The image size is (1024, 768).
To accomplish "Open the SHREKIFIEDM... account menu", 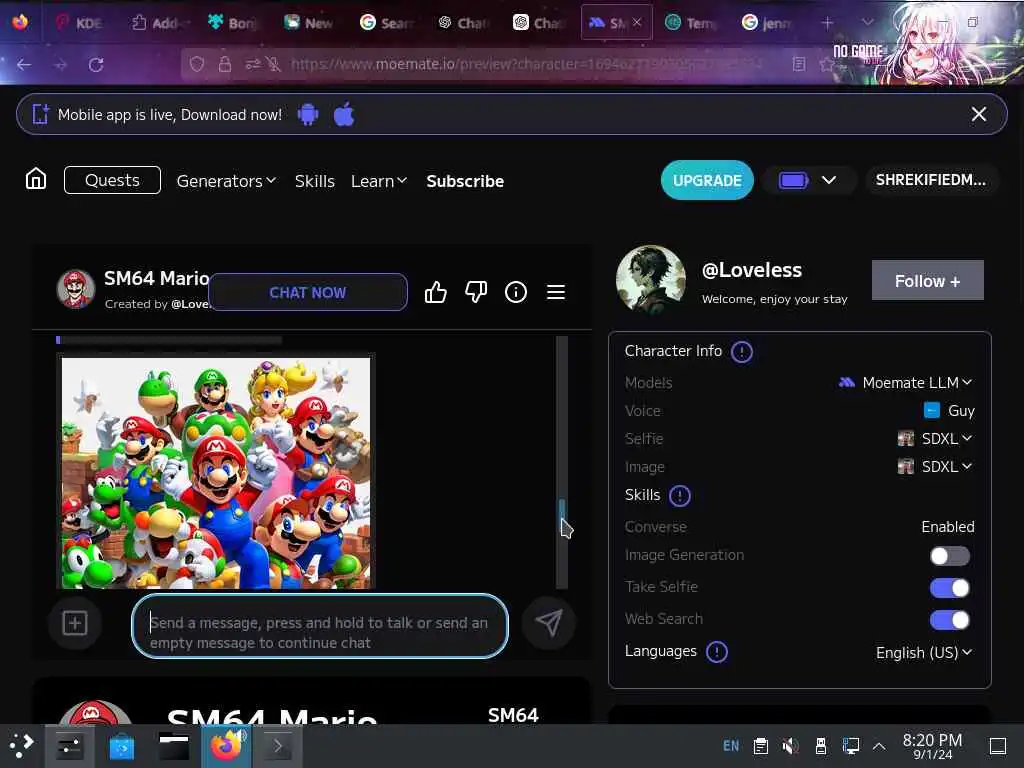I will [x=931, y=180].
